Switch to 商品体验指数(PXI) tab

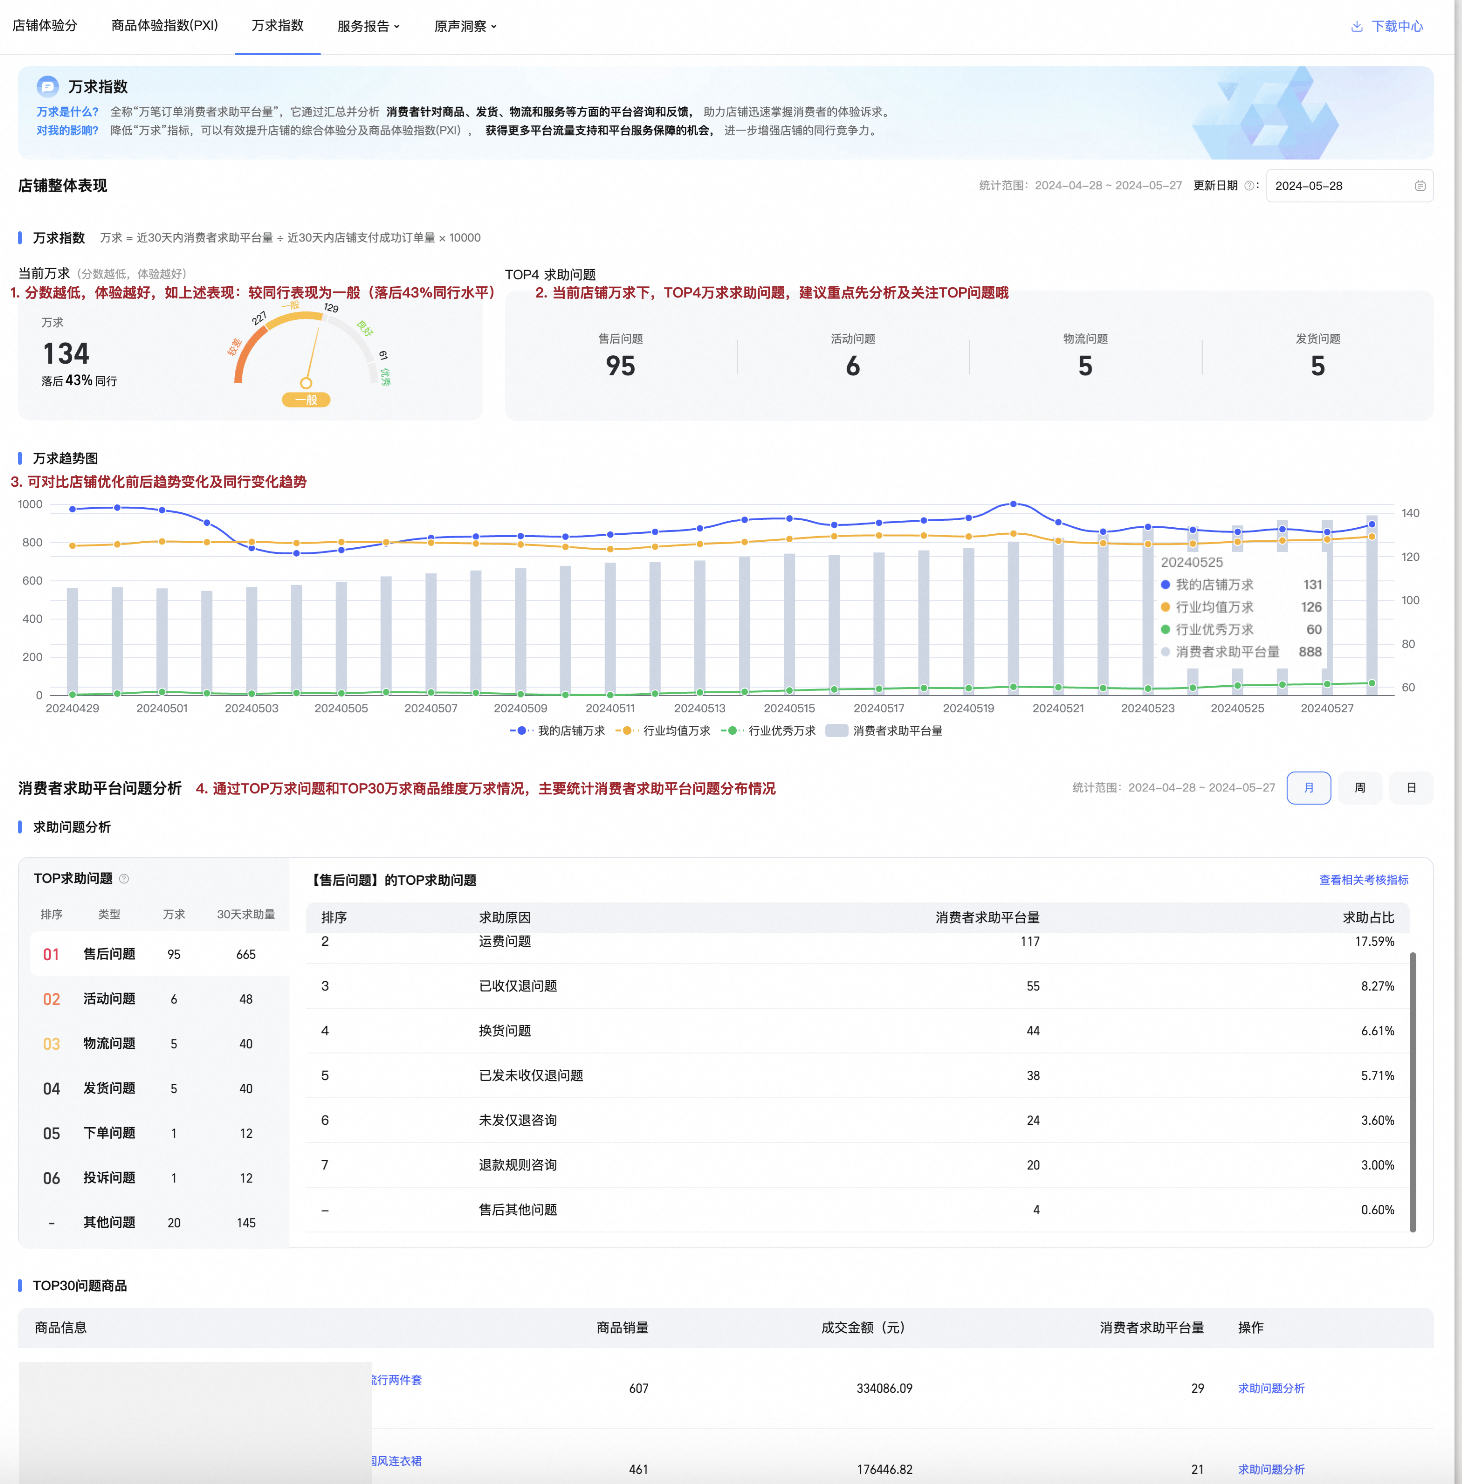165,25
